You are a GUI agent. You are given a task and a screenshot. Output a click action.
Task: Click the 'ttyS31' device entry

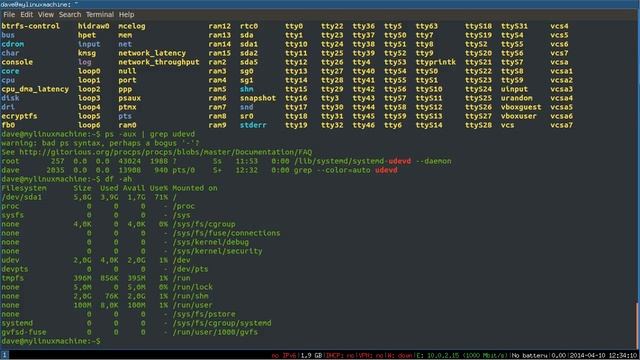[514, 26]
